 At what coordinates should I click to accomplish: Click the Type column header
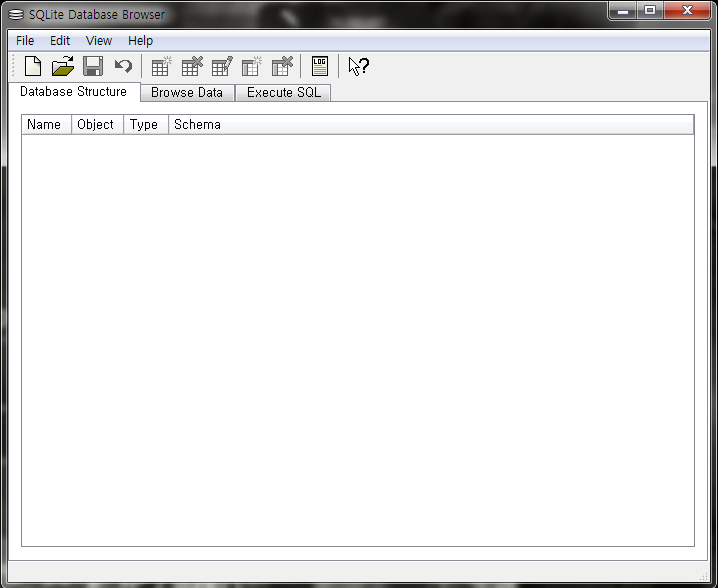[146, 125]
